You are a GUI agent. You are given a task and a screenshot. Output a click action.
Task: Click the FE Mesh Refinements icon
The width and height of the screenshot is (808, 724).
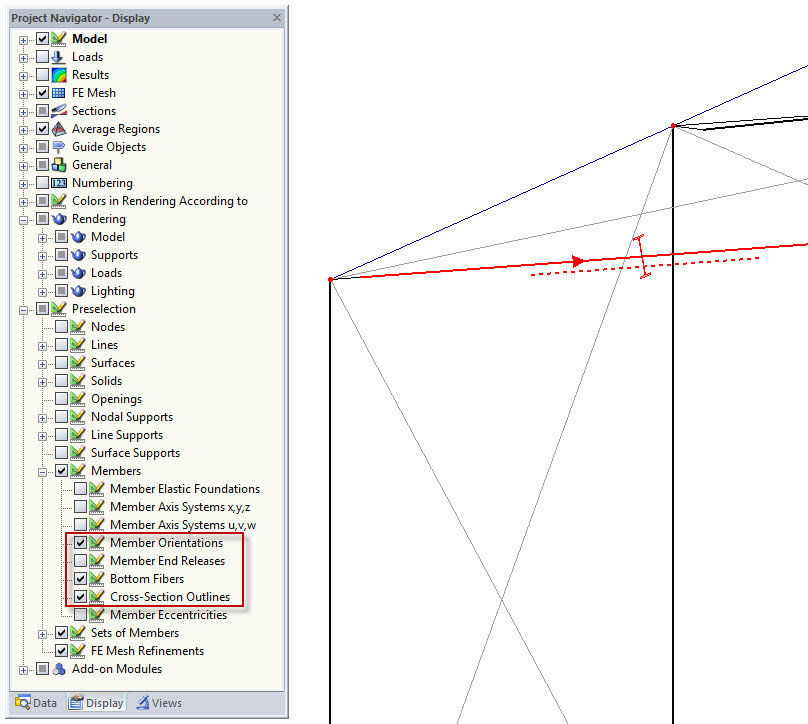(x=78, y=651)
